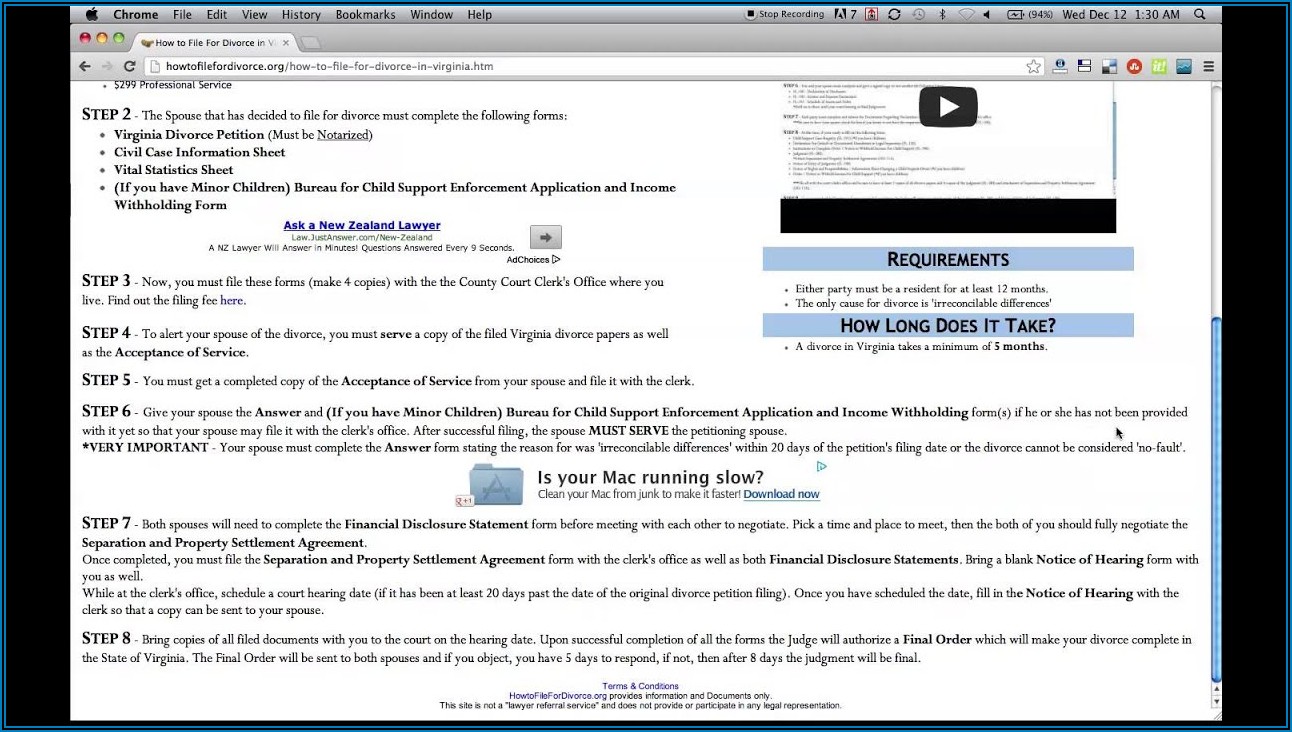Click the 'here' filing fee link
The width and height of the screenshot is (1292, 732).
click(231, 300)
